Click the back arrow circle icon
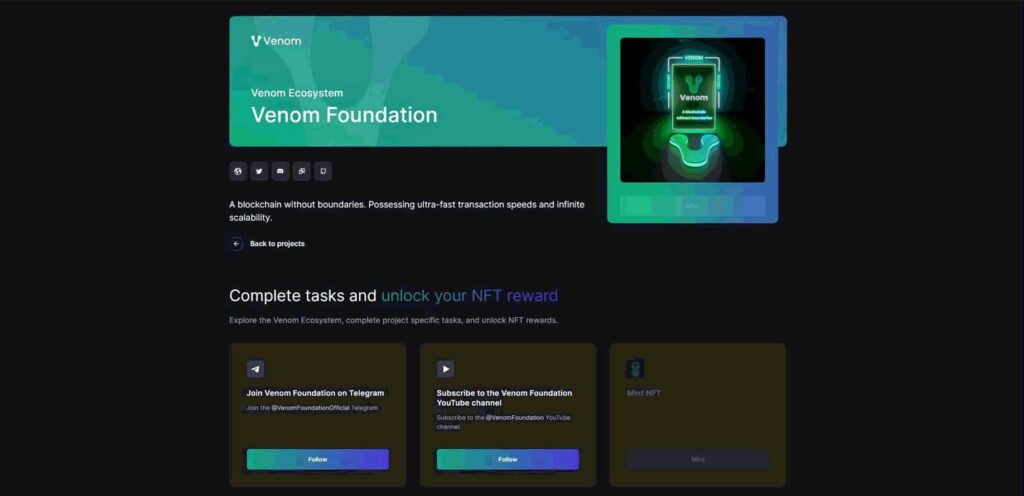This screenshot has width=1024, height=496. [236, 243]
